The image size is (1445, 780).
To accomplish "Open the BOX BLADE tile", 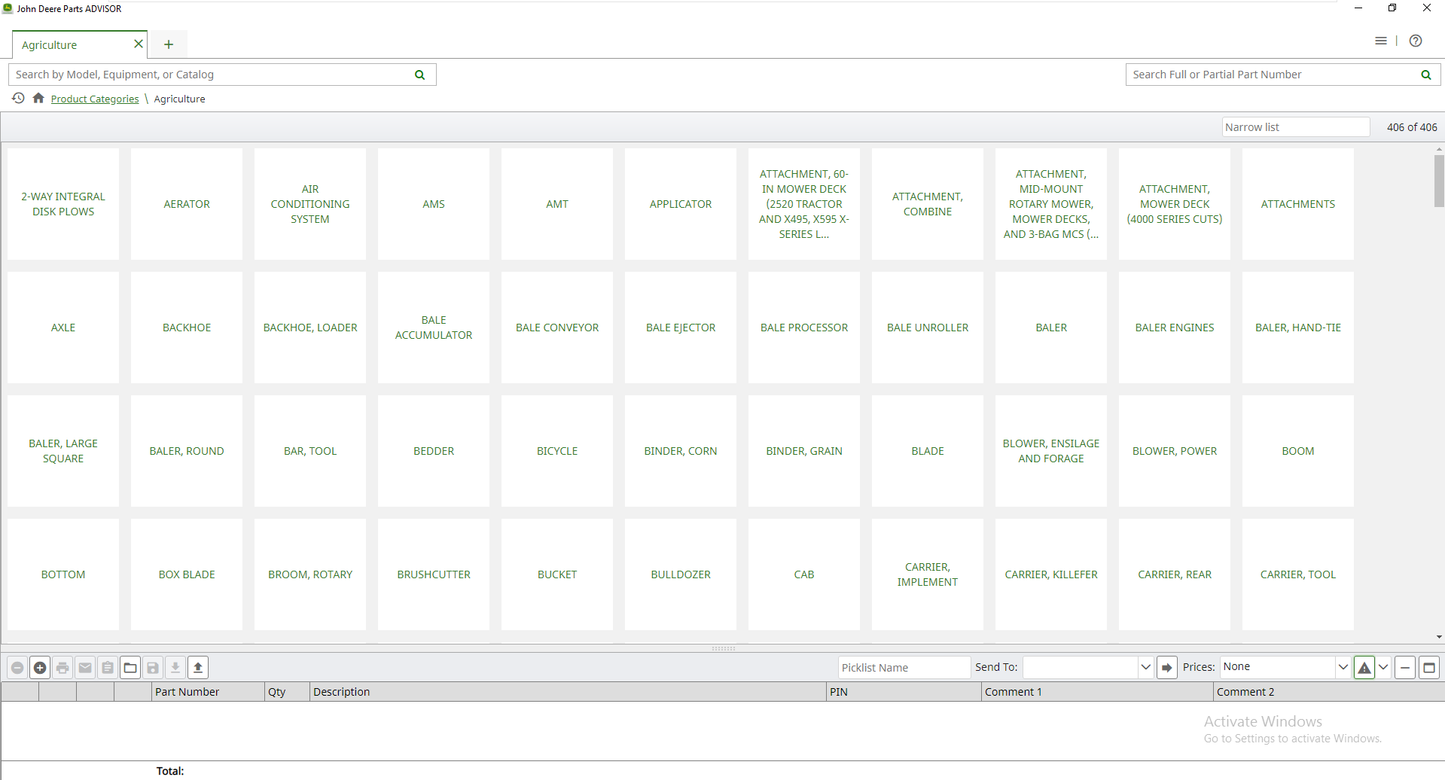I will coord(187,575).
